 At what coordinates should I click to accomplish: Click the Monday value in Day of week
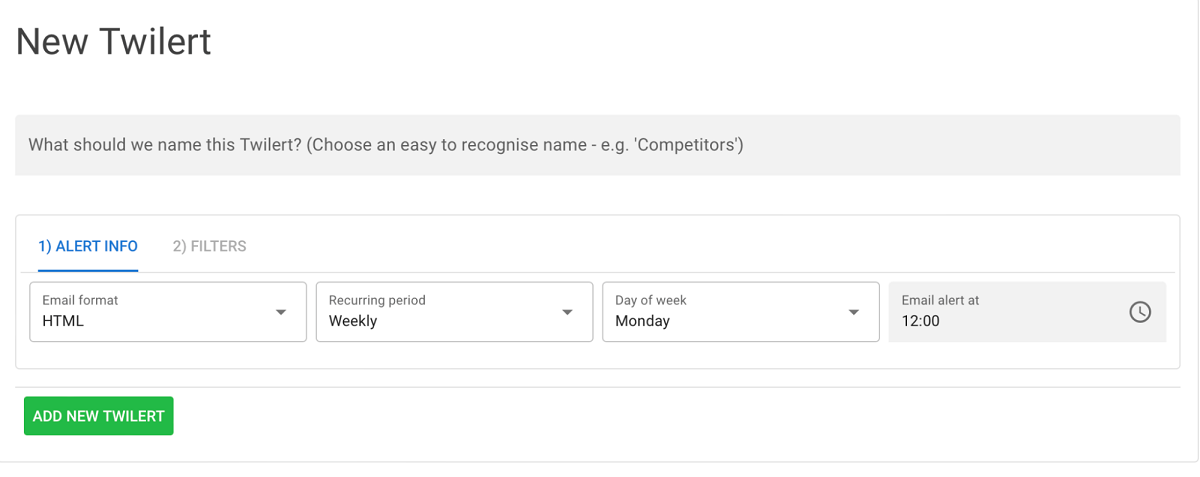[x=642, y=322]
